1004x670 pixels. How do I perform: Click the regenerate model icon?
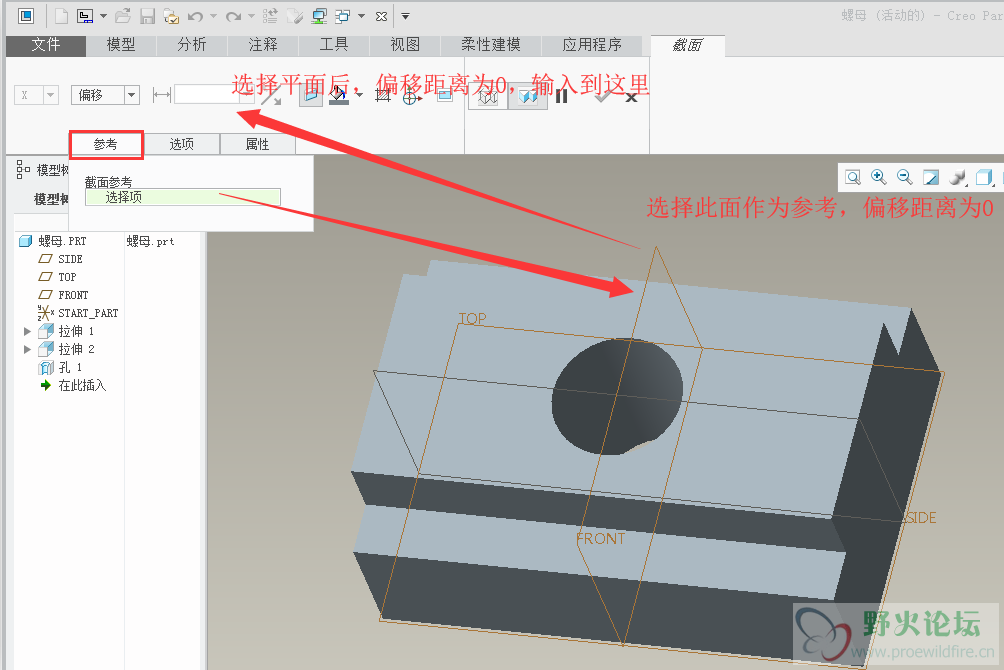(270, 16)
